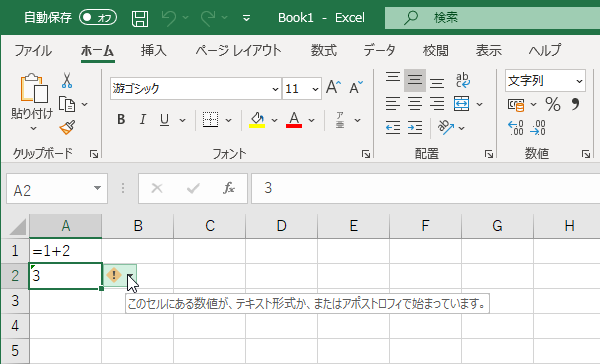Click the Select All corner triangle
The image size is (600, 364).
tap(18, 226)
